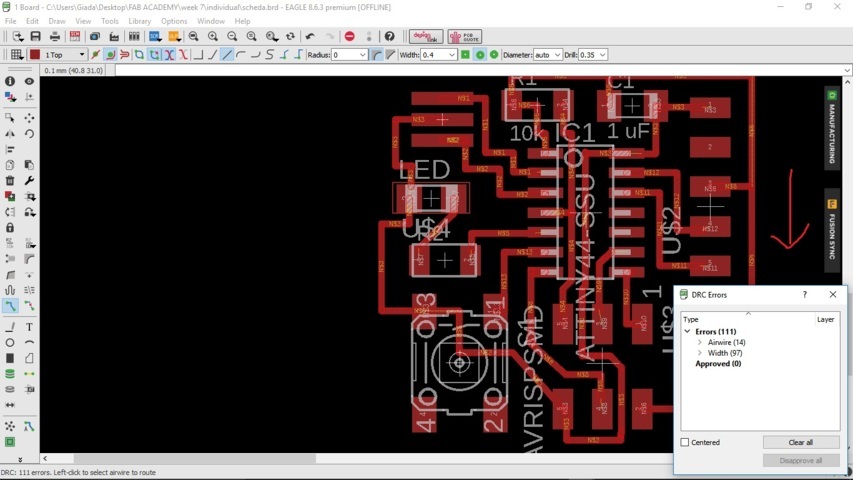Select the Dimension tool
Screen dimensions: 853x480
(10, 405)
